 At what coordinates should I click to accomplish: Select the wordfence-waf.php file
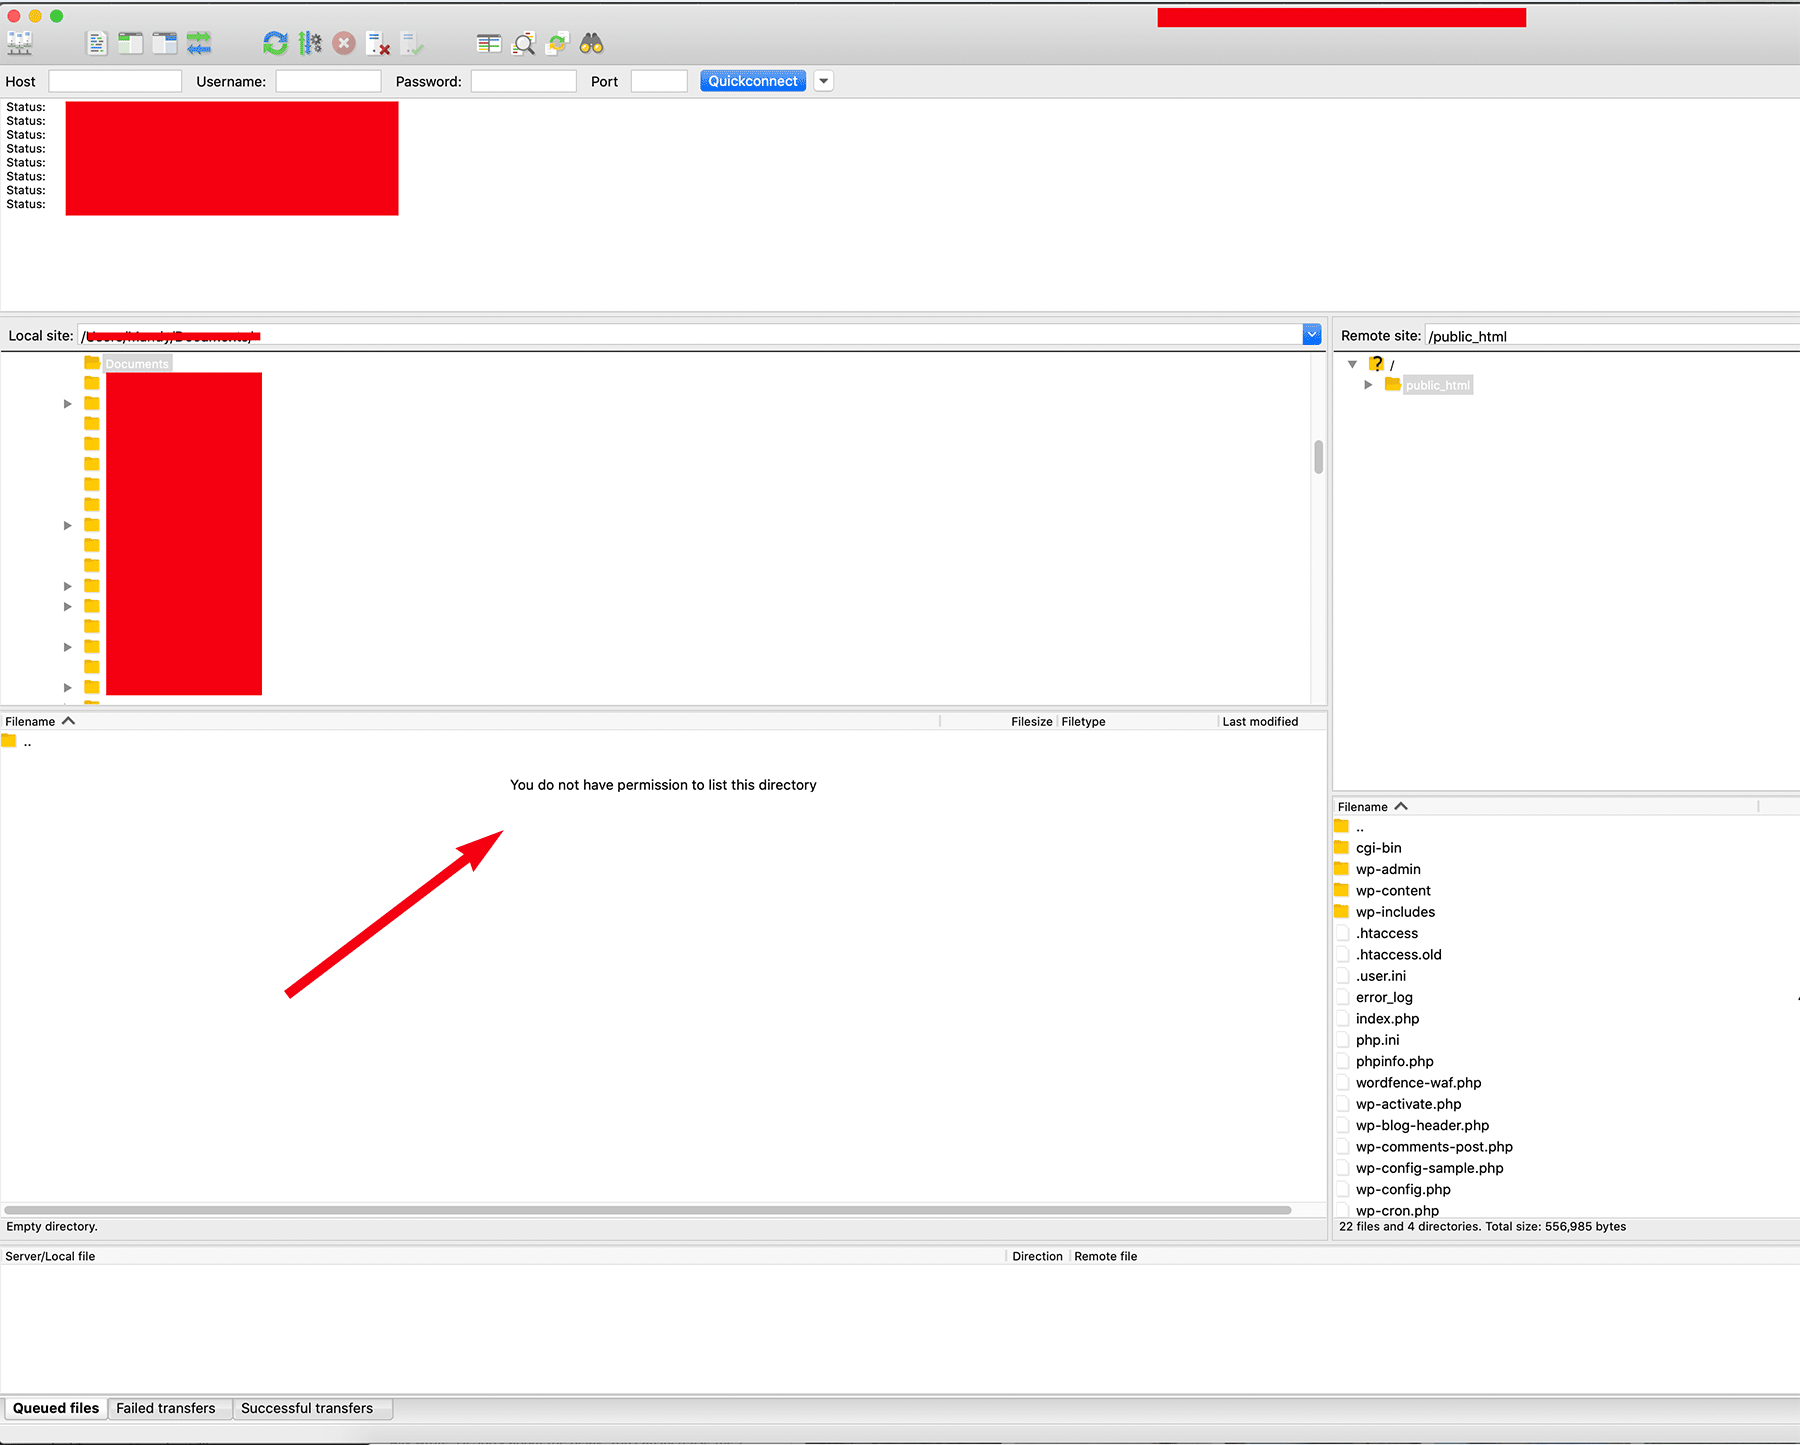coord(1419,1082)
